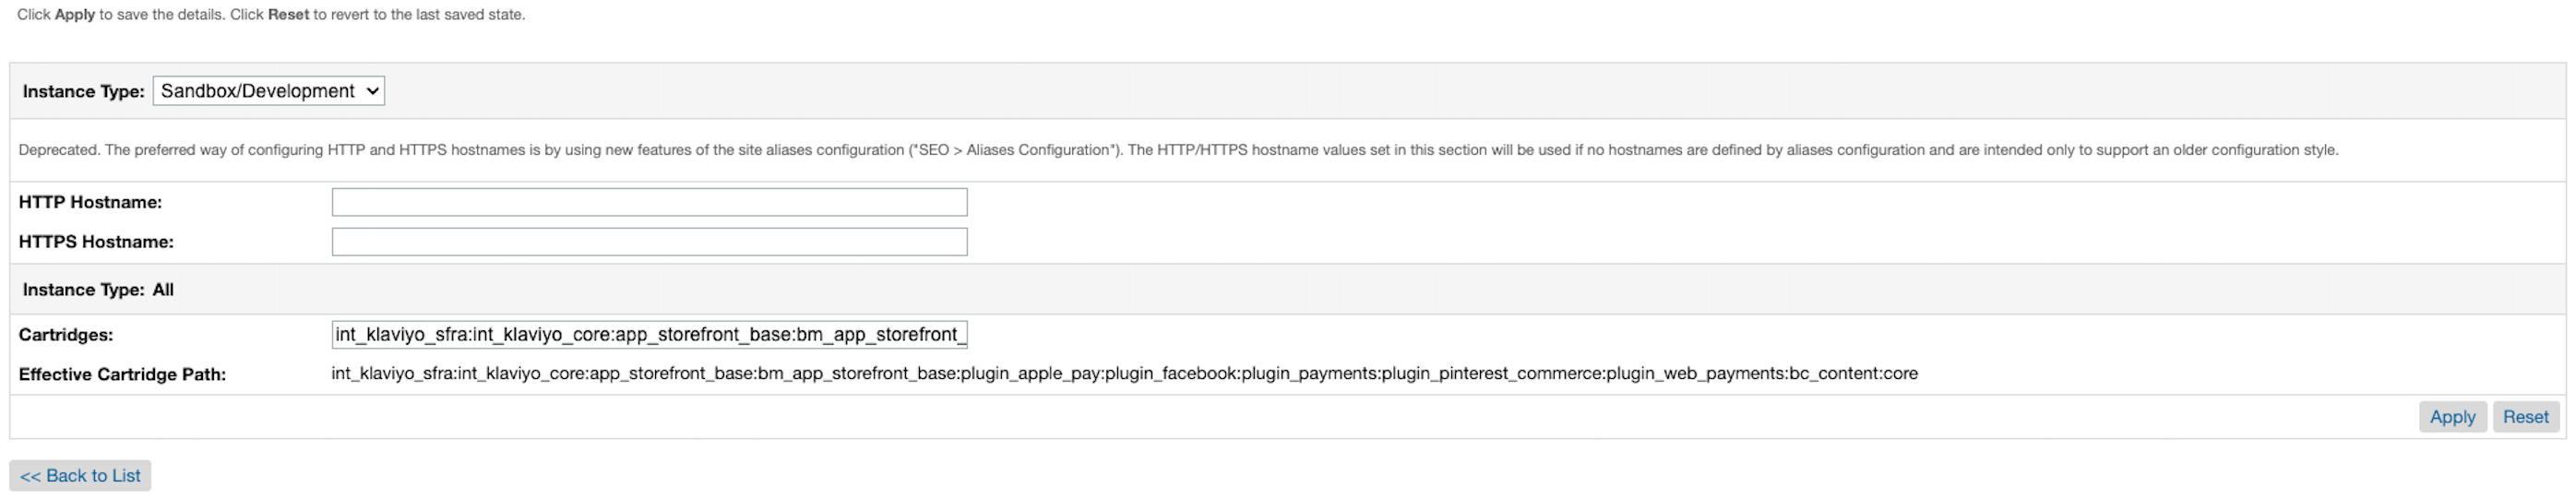Click the HTTPS Hostname label
Image resolution: width=2576 pixels, height=498 pixels.
(96, 242)
